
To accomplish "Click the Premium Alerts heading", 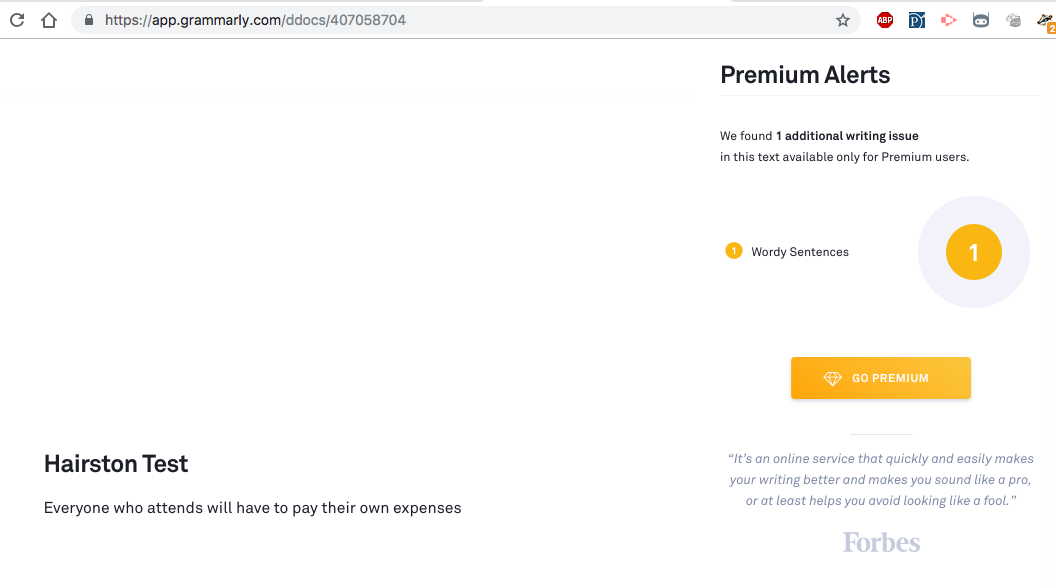I will click(805, 75).
